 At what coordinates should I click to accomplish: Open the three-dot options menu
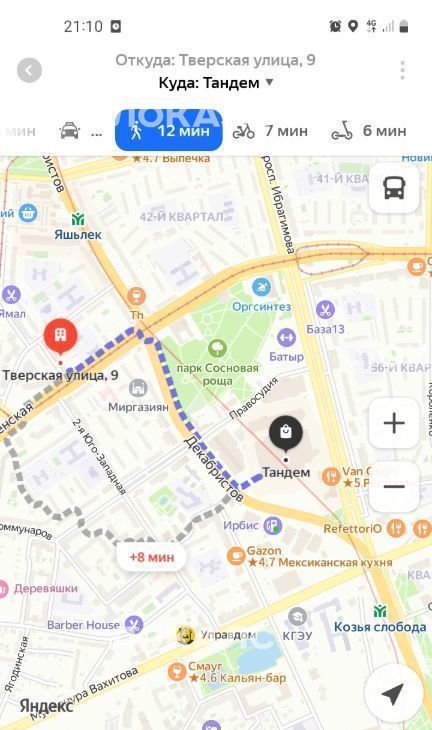pos(402,70)
